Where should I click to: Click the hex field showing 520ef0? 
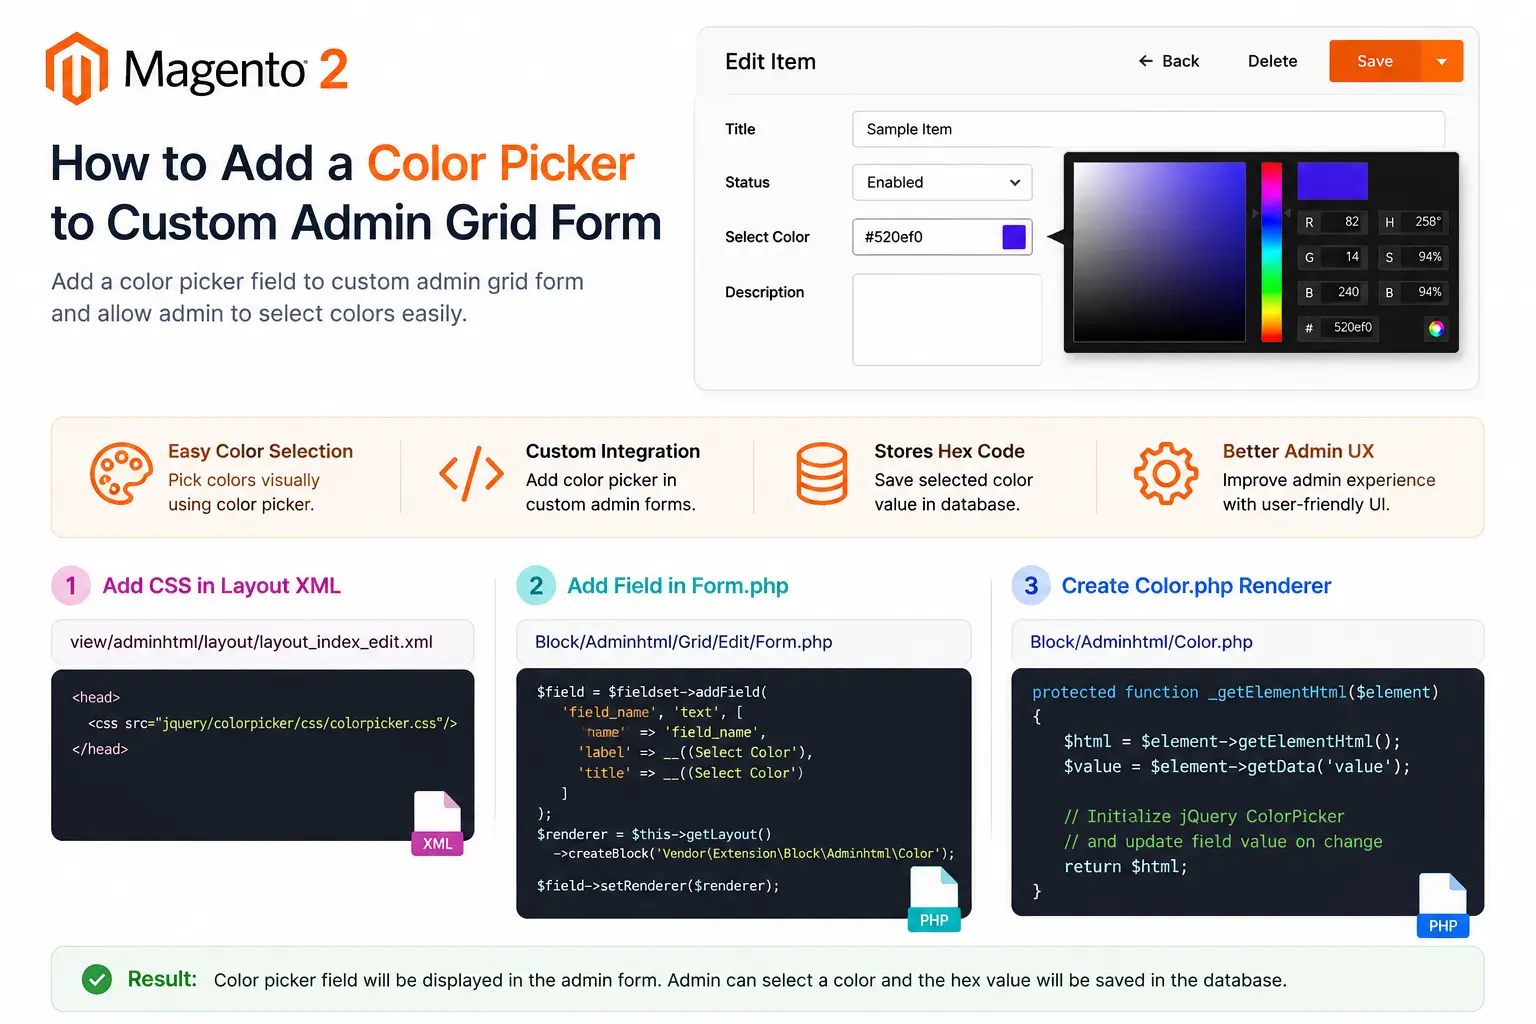pyautogui.click(x=1338, y=327)
